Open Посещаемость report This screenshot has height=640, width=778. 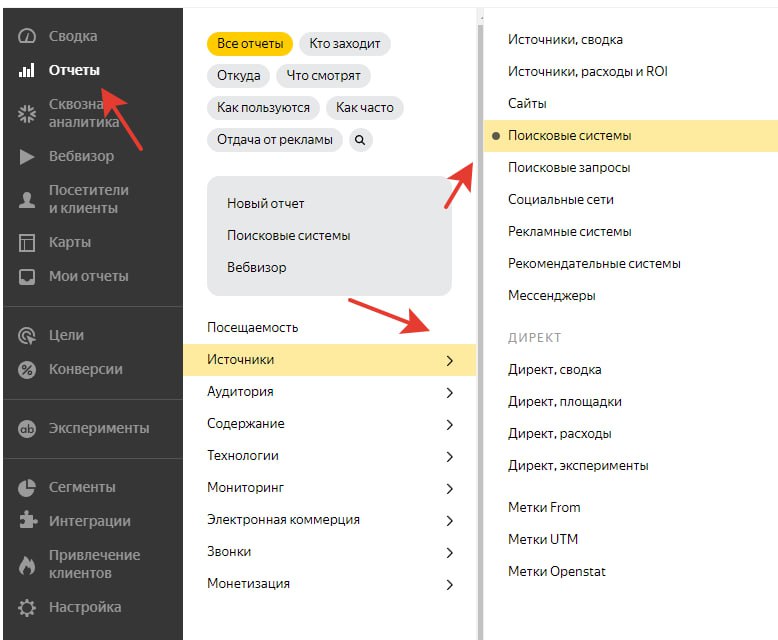[253, 327]
